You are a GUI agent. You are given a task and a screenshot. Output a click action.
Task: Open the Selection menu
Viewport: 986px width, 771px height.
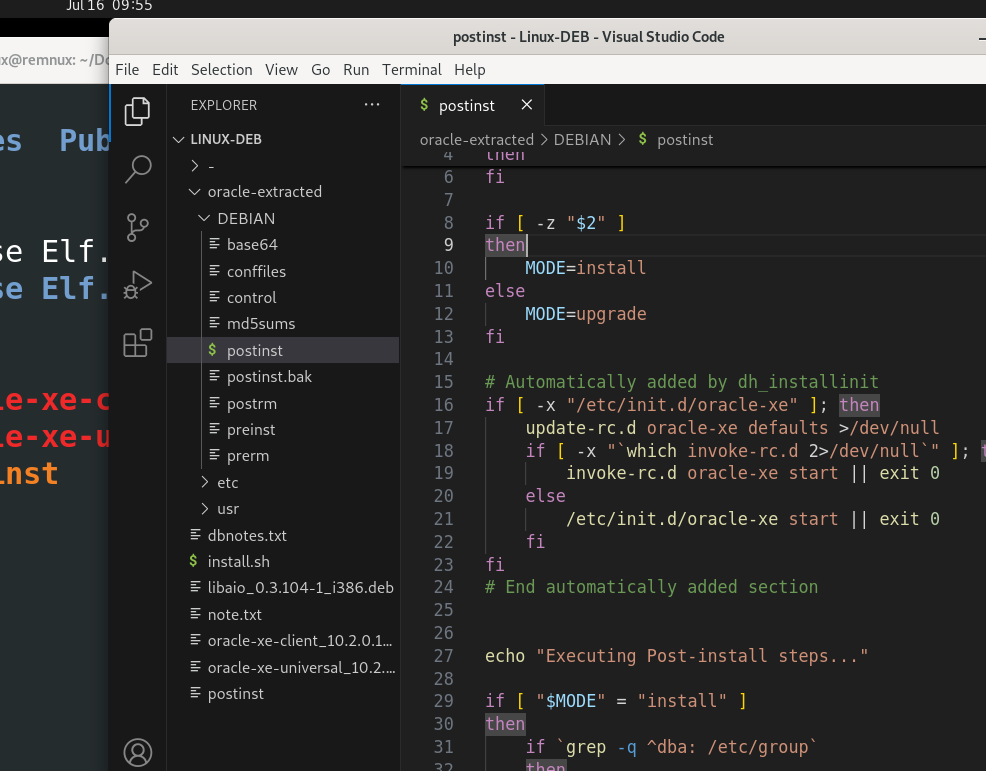coord(221,70)
